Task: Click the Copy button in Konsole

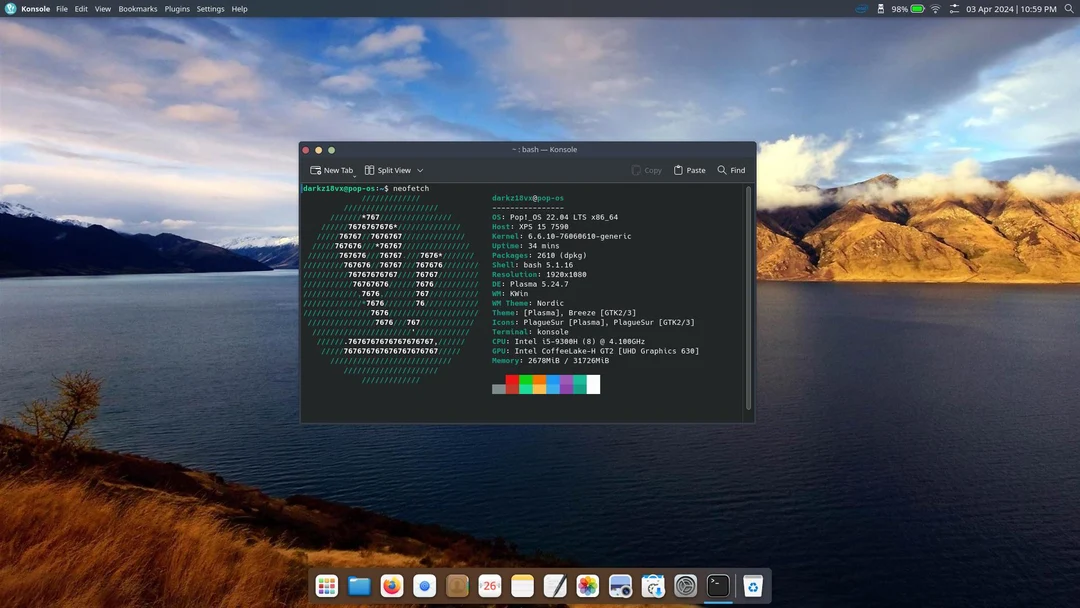Action: click(x=646, y=170)
